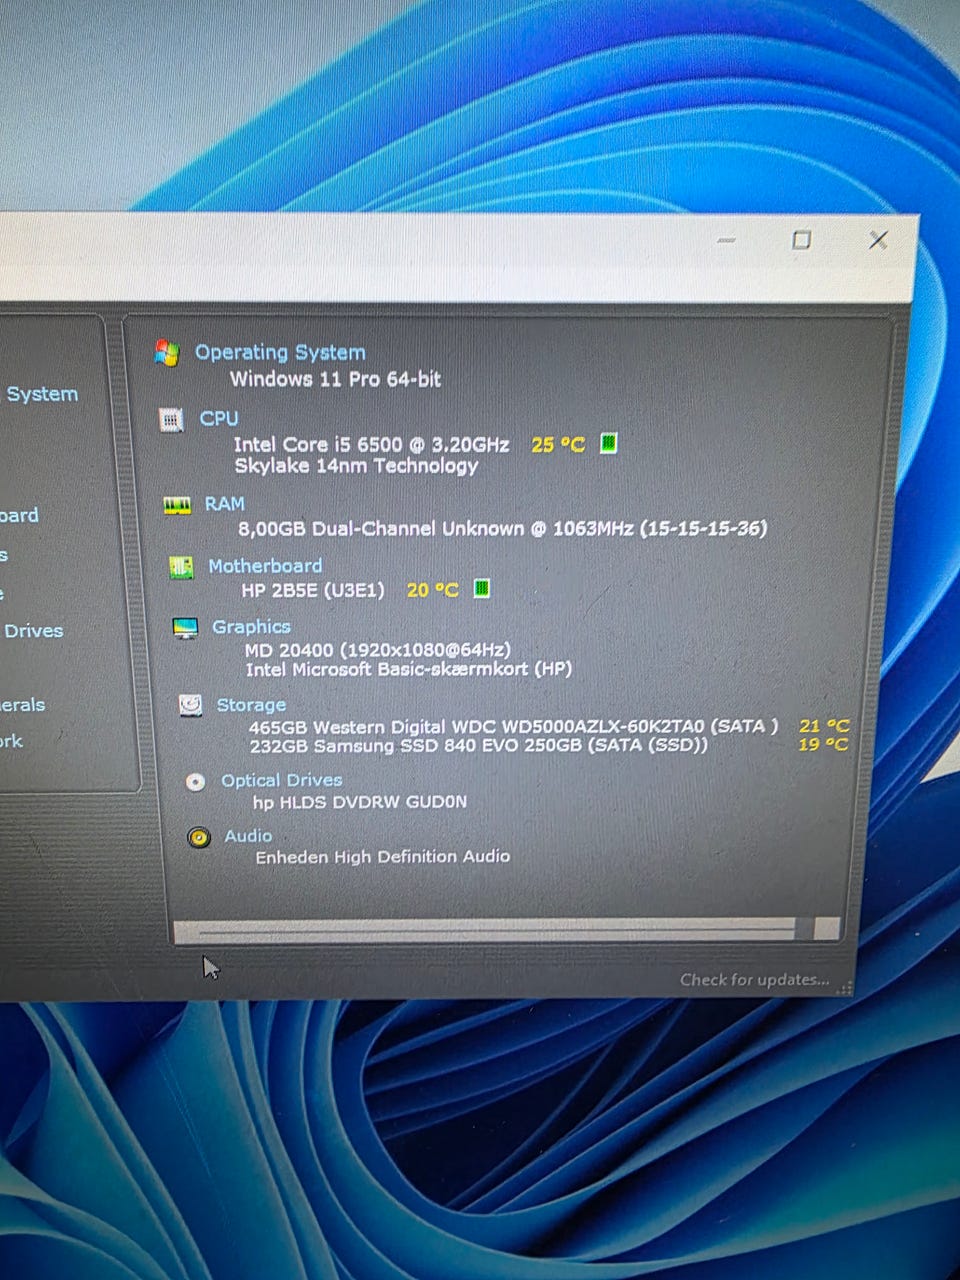Open the Graphics section heading
Screen dimensions: 960x1280
(x=251, y=627)
